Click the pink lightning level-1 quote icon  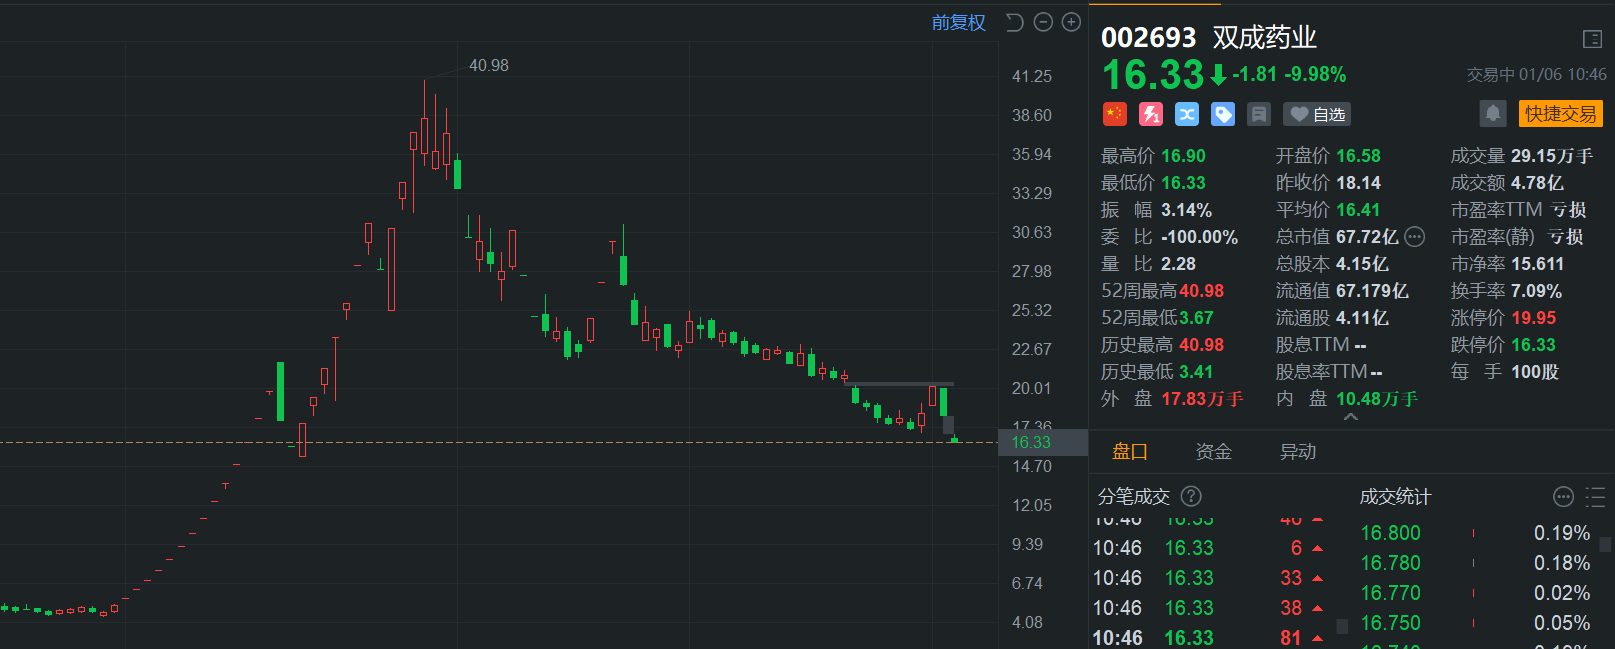coord(1151,114)
